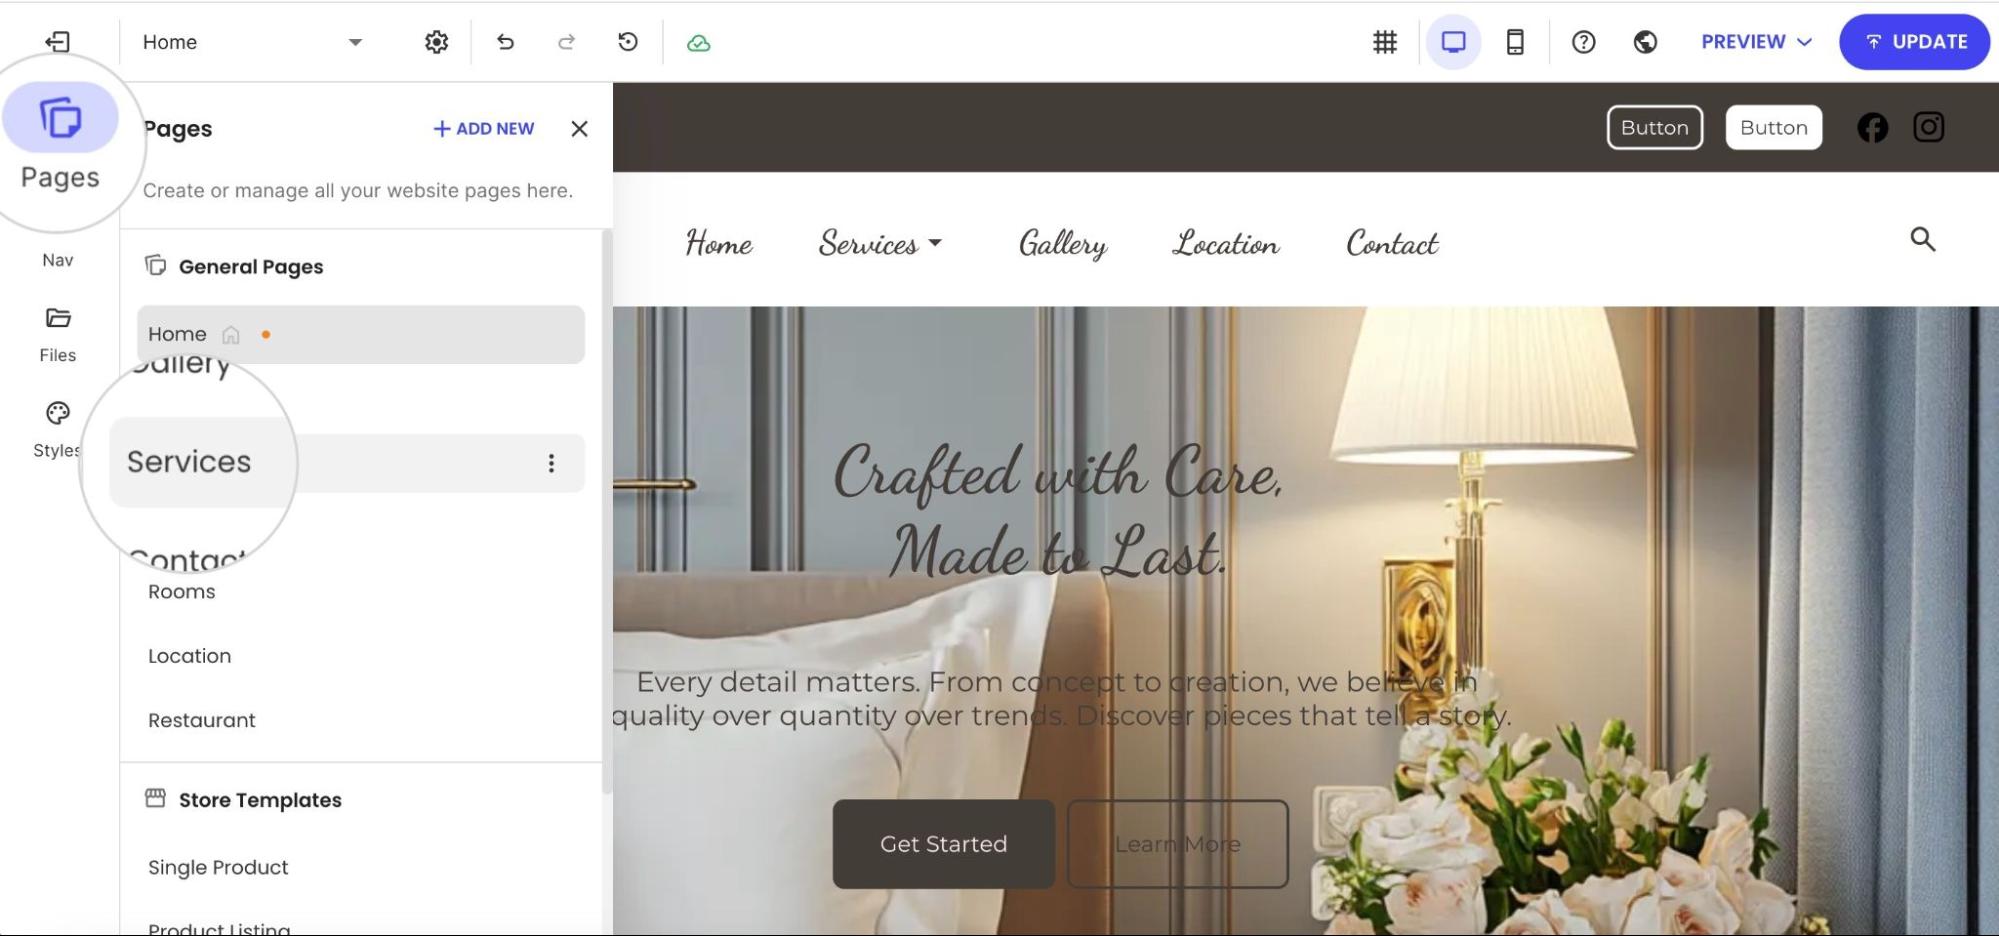
Task: Open page settings gear icon
Action: tap(436, 42)
